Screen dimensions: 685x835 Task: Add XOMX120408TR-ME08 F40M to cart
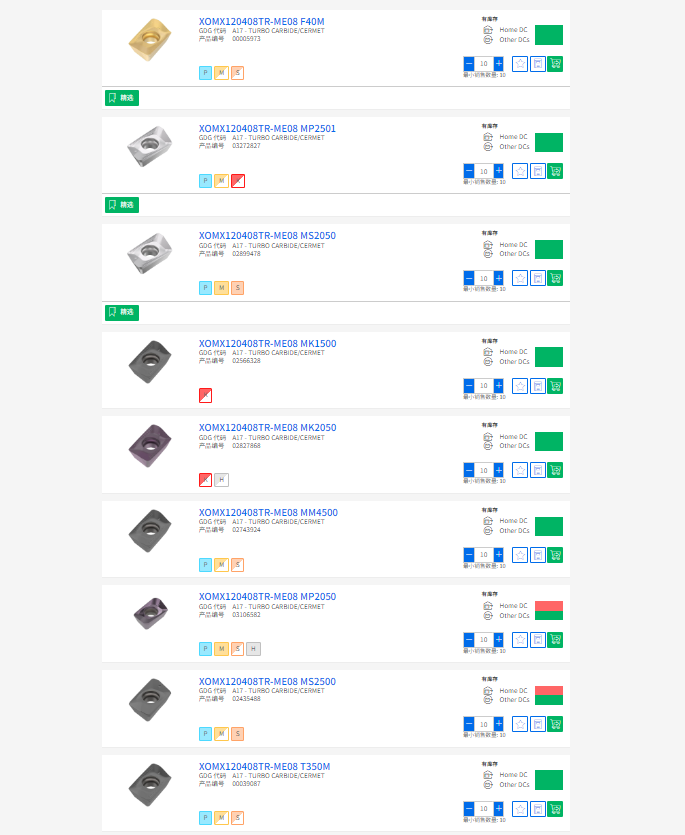(555, 64)
